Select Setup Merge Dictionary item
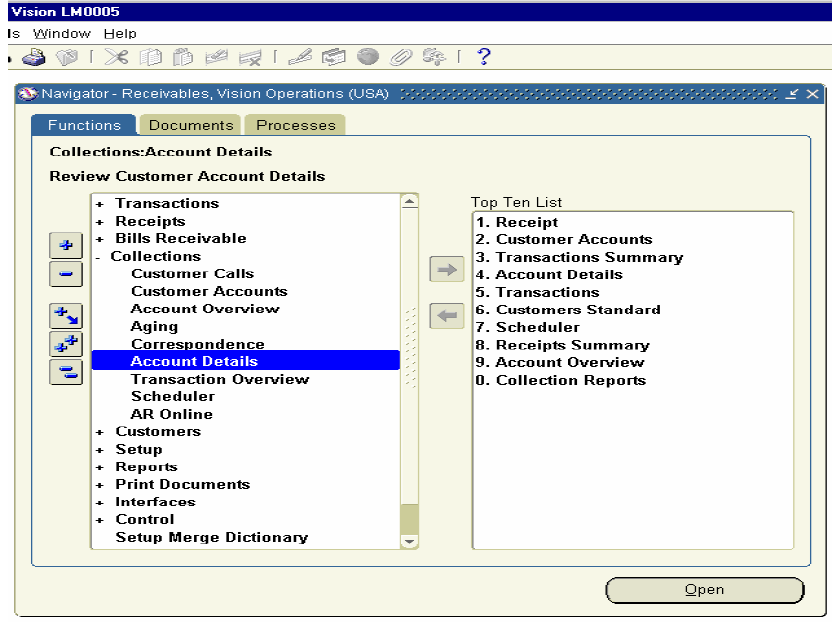Viewport: 832px width, 627px height. click(x=212, y=537)
